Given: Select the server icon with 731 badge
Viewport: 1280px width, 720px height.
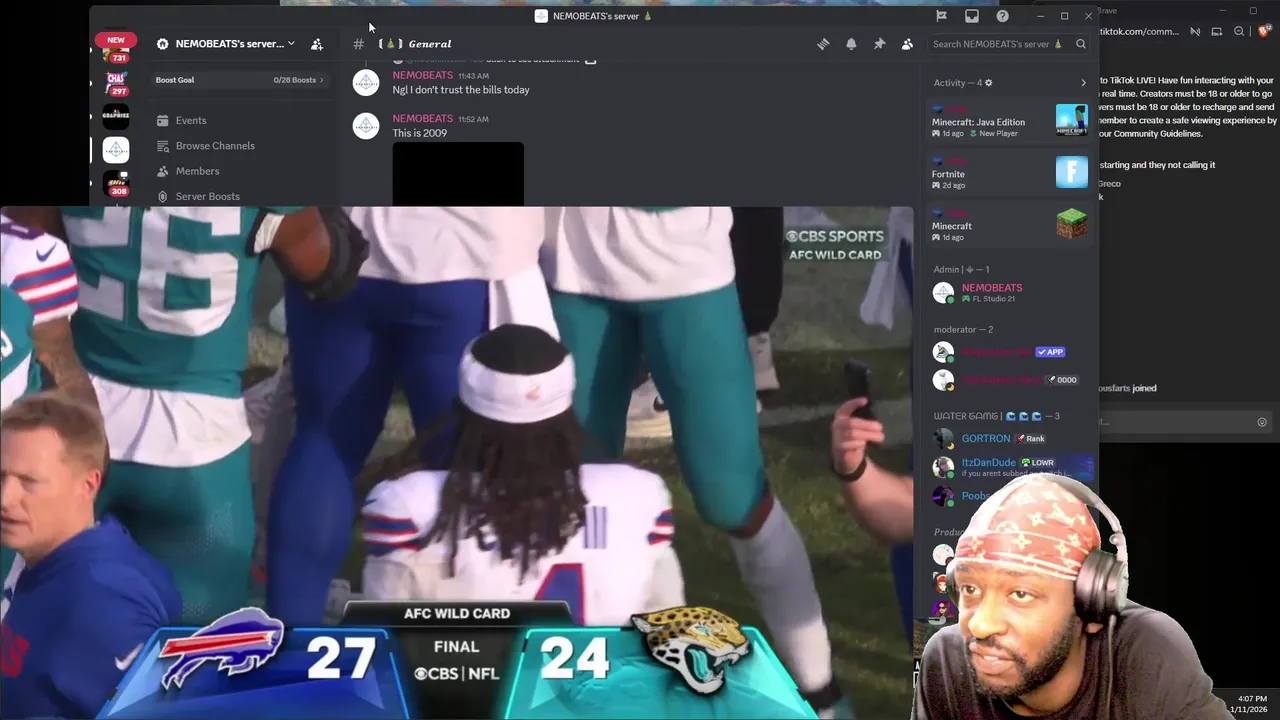Looking at the screenshot, I should click(x=116, y=52).
